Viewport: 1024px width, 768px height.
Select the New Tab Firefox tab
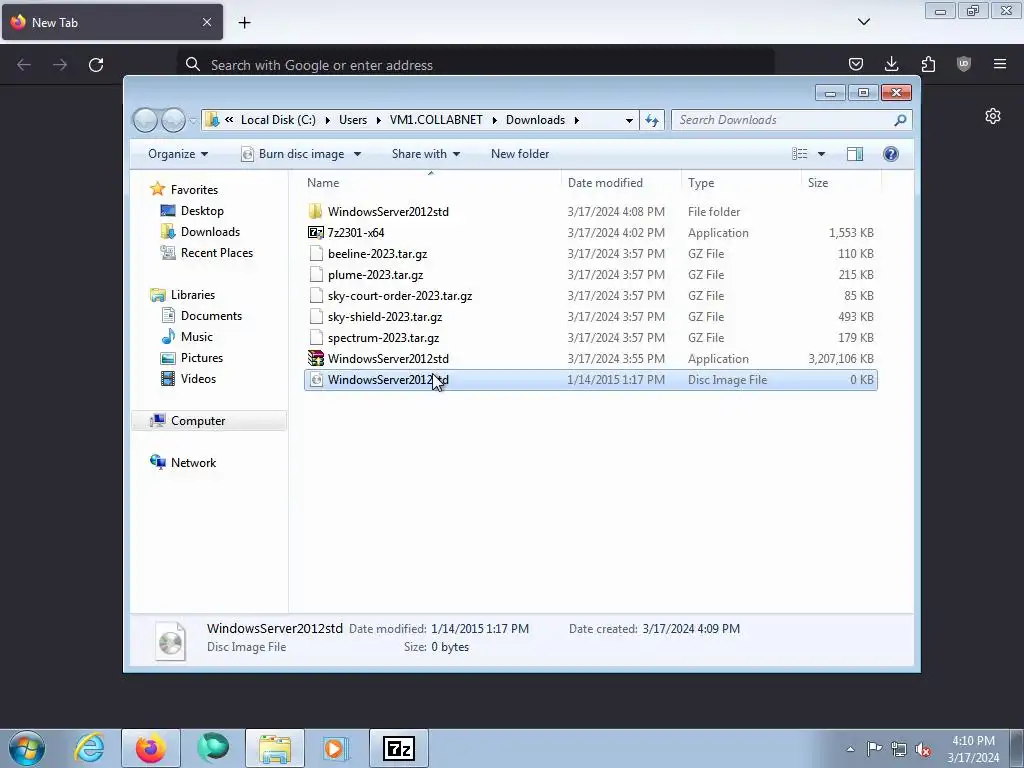click(x=112, y=22)
